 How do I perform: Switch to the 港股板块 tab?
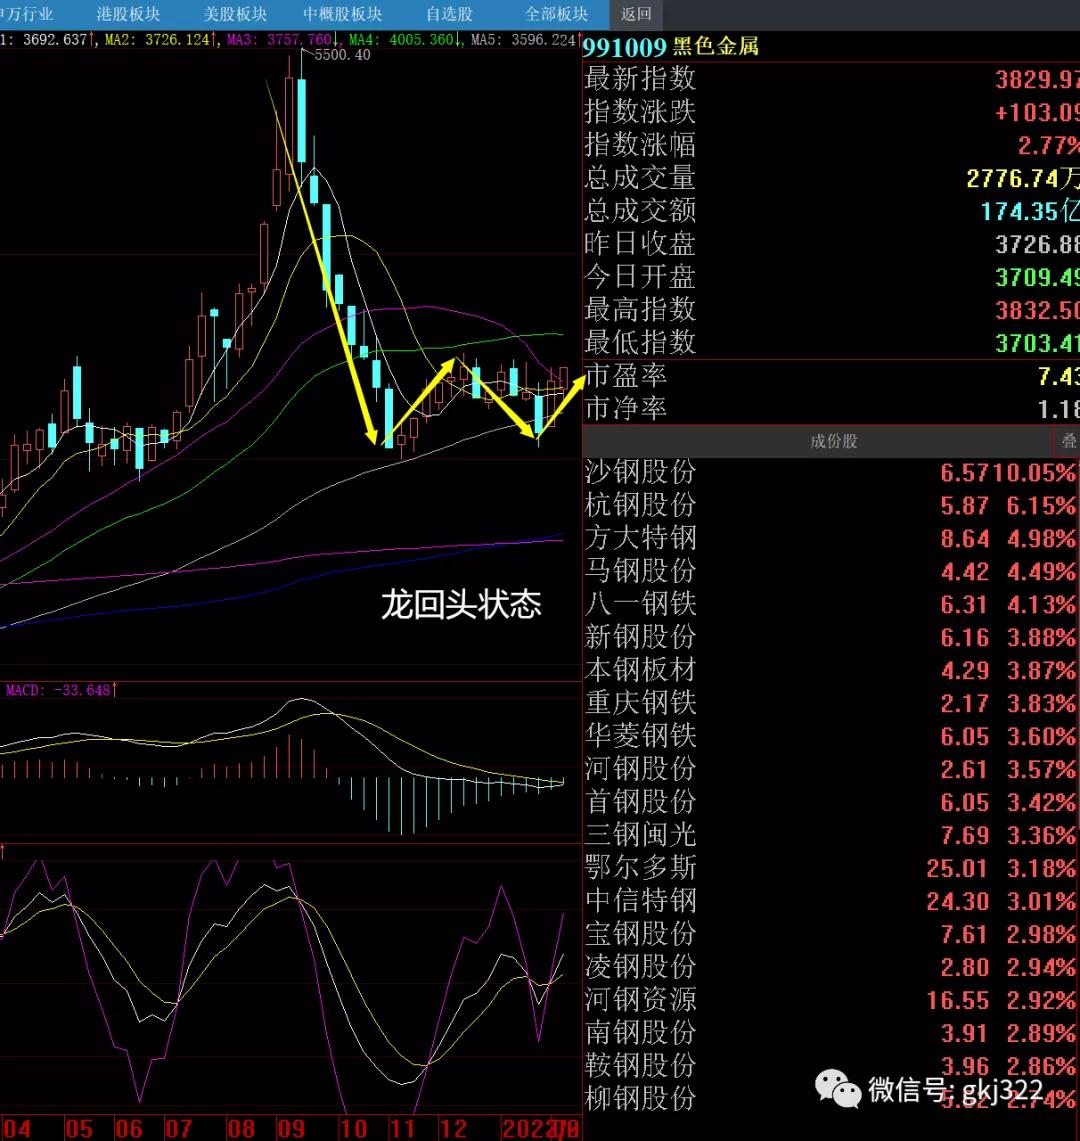pos(128,14)
